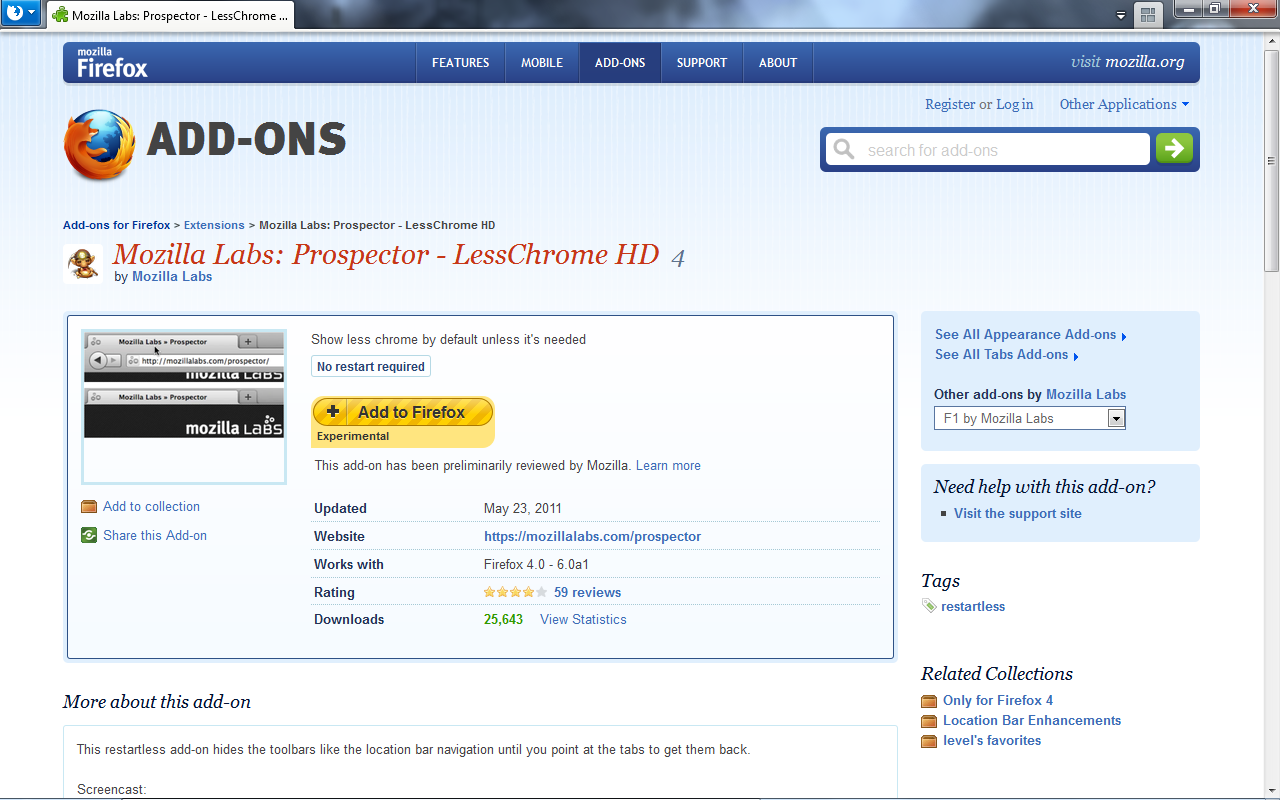Click the four-star rating indicator
The width and height of the screenshot is (1280, 800).
[x=515, y=592]
